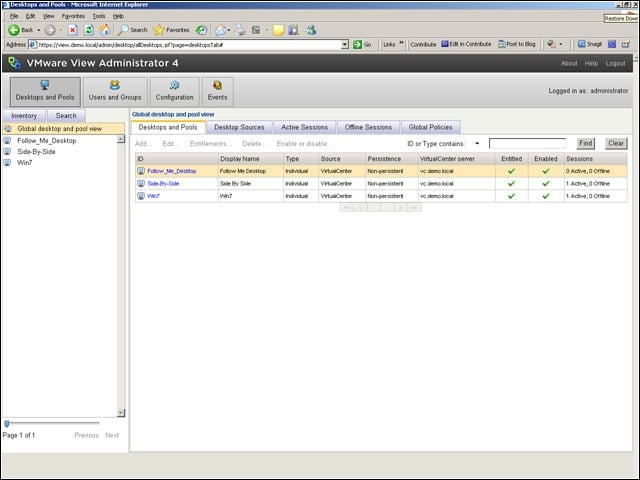This screenshot has width=640, height=480.
Task: Open the Follow_Me_Desktop link in table
Action: pos(172,171)
